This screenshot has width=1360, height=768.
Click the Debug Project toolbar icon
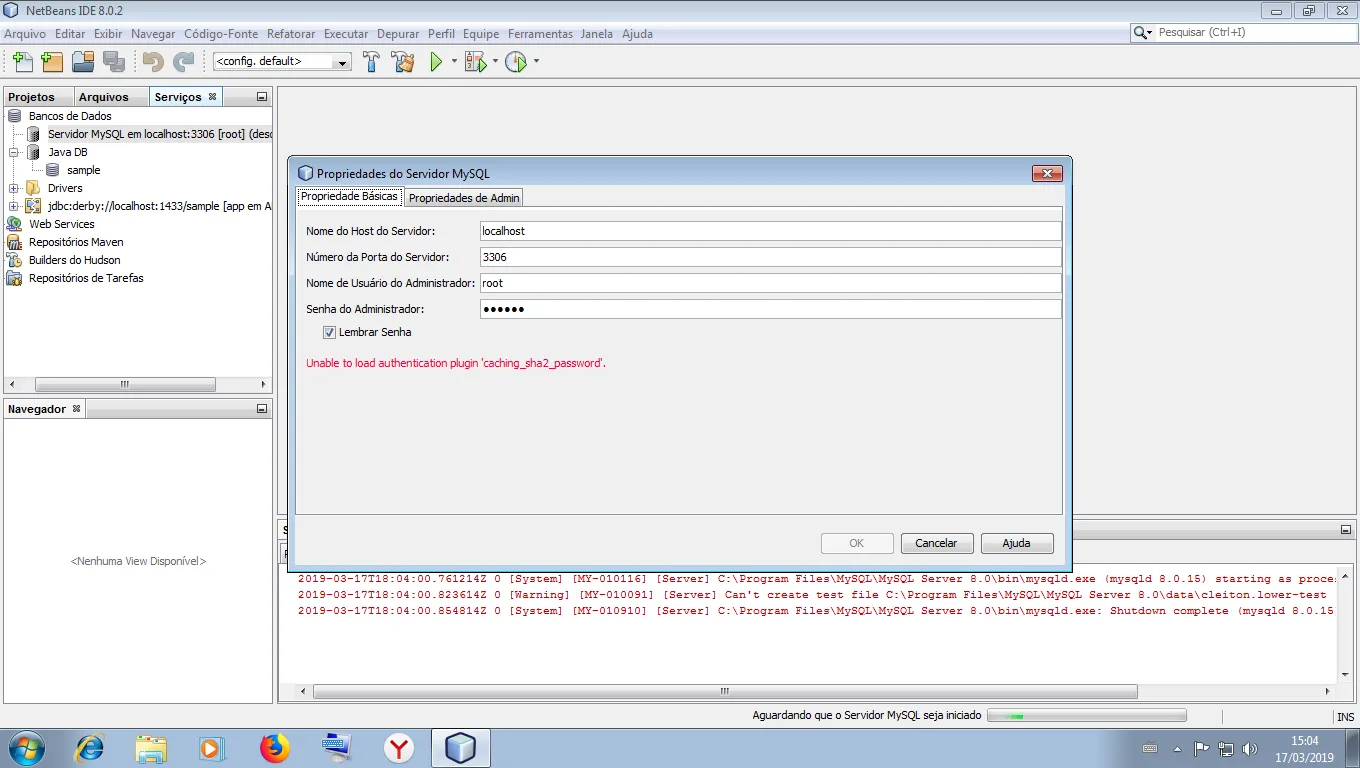click(475, 62)
